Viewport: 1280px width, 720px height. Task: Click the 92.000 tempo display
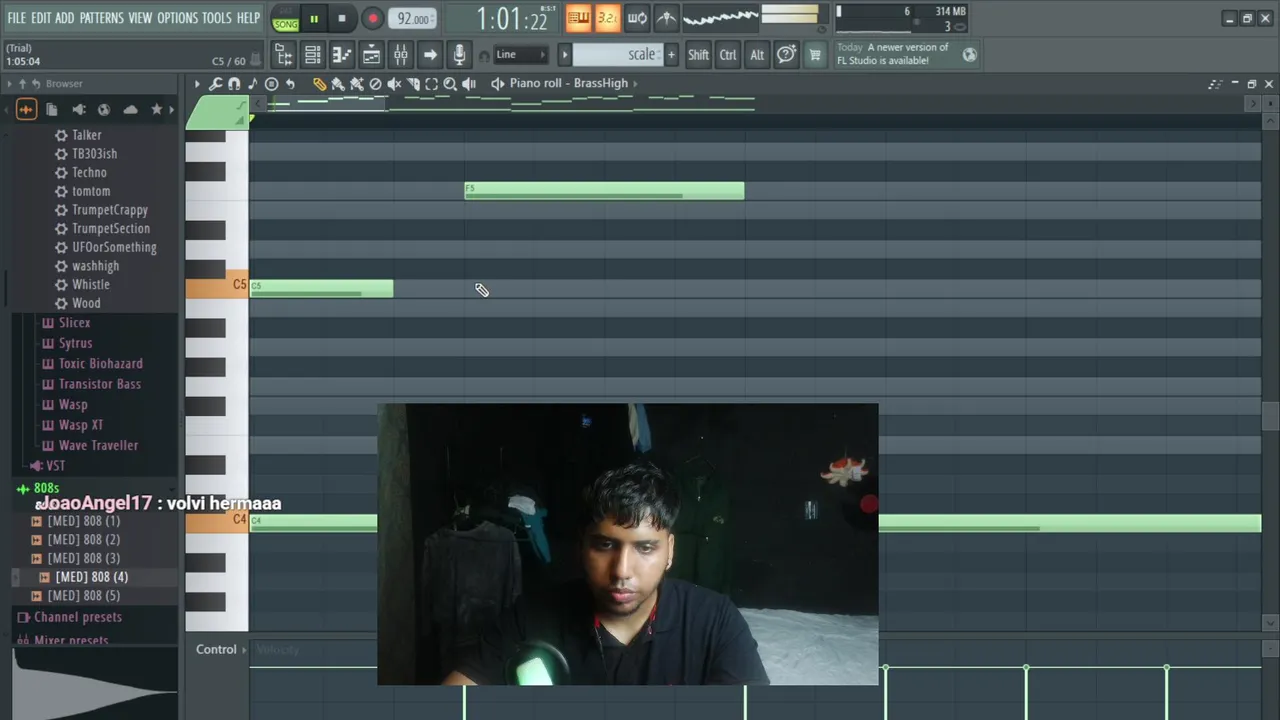click(x=413, y=19)
